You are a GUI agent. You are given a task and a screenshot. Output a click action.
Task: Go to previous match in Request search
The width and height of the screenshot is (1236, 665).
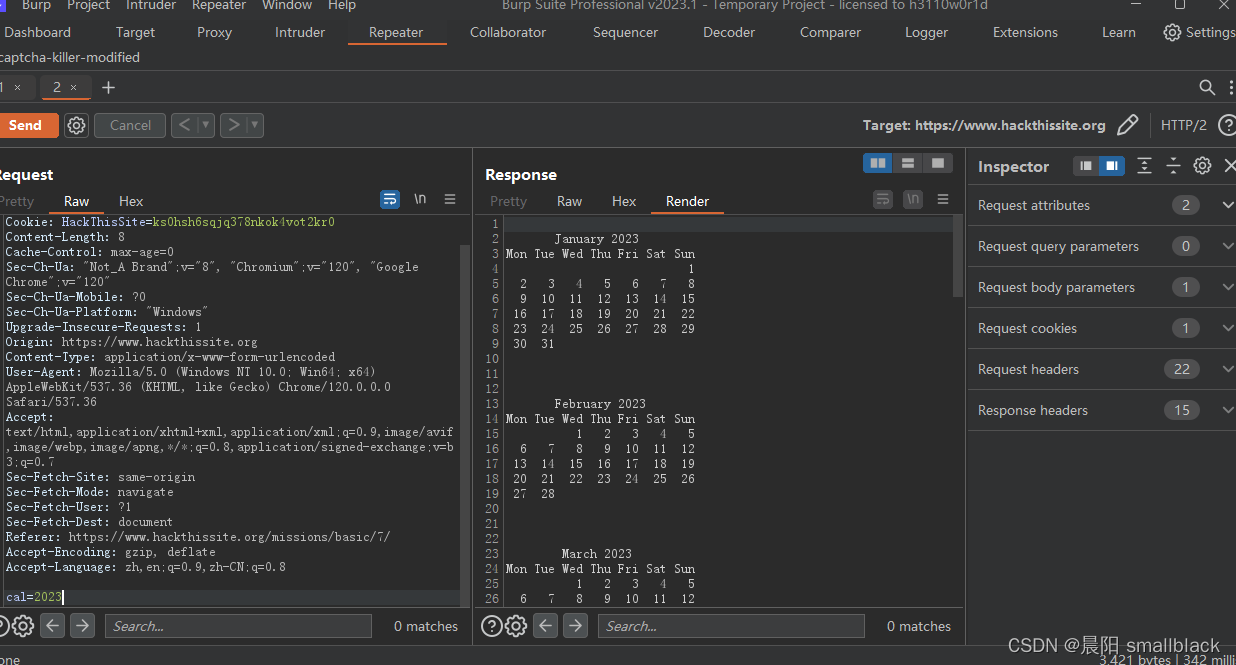click(53, 626)
